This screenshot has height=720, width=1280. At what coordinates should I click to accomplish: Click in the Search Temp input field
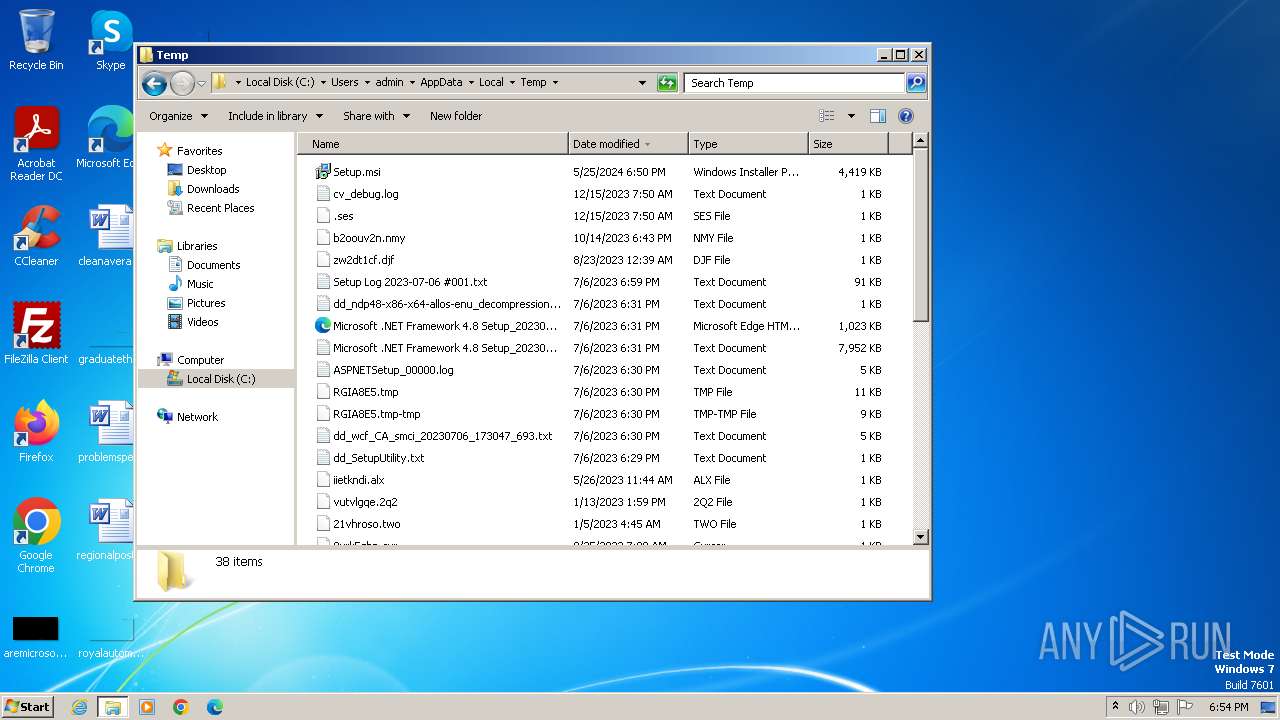tap(794, 83)
